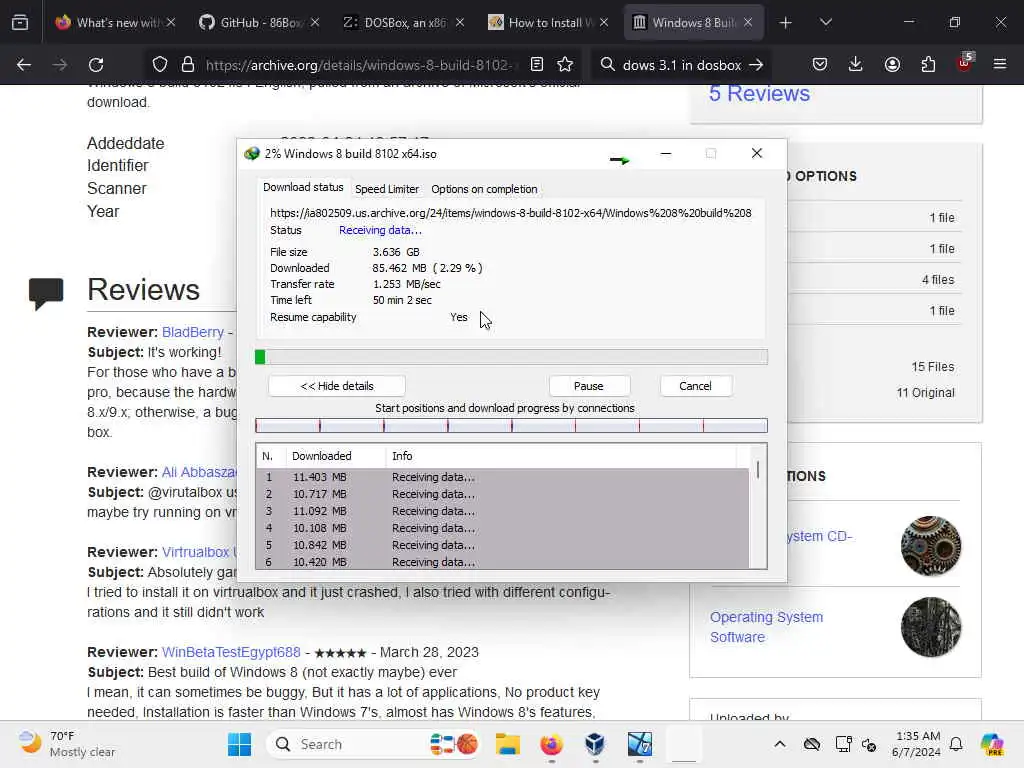Click the Windows taskbar Search box

coord(372,744)
